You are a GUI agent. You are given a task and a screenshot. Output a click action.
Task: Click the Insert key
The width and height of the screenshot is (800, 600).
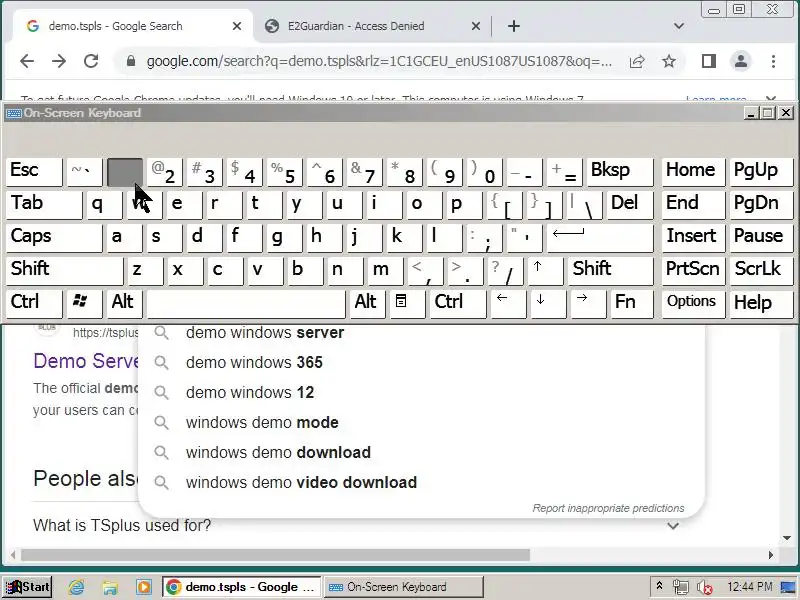click(x=693, y=237)
